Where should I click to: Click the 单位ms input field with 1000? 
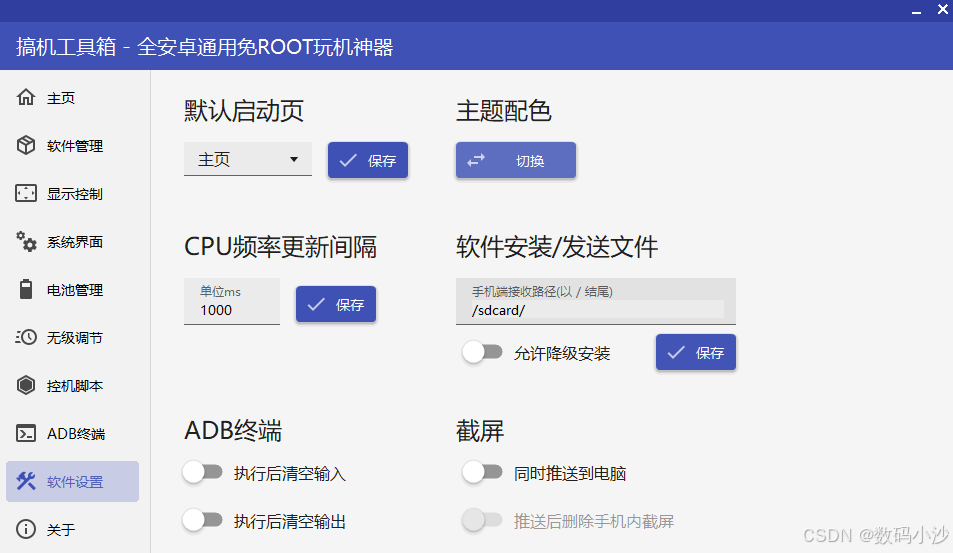(x=232, y=301)
